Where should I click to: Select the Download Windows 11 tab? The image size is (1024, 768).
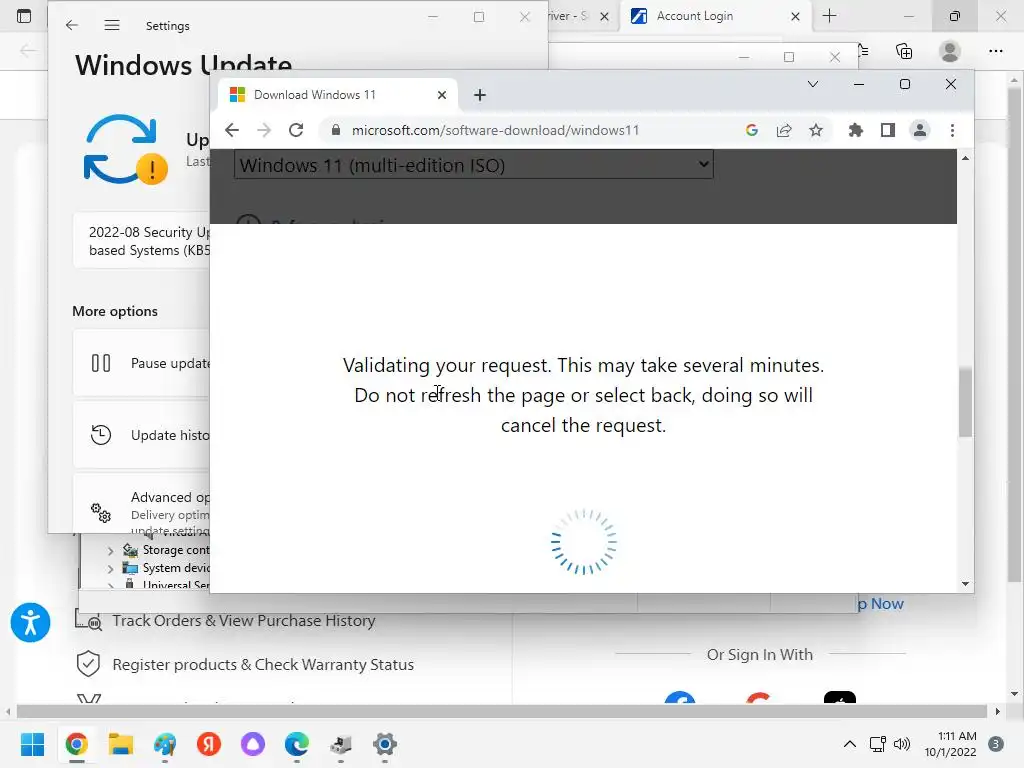(x=338, y=95)
